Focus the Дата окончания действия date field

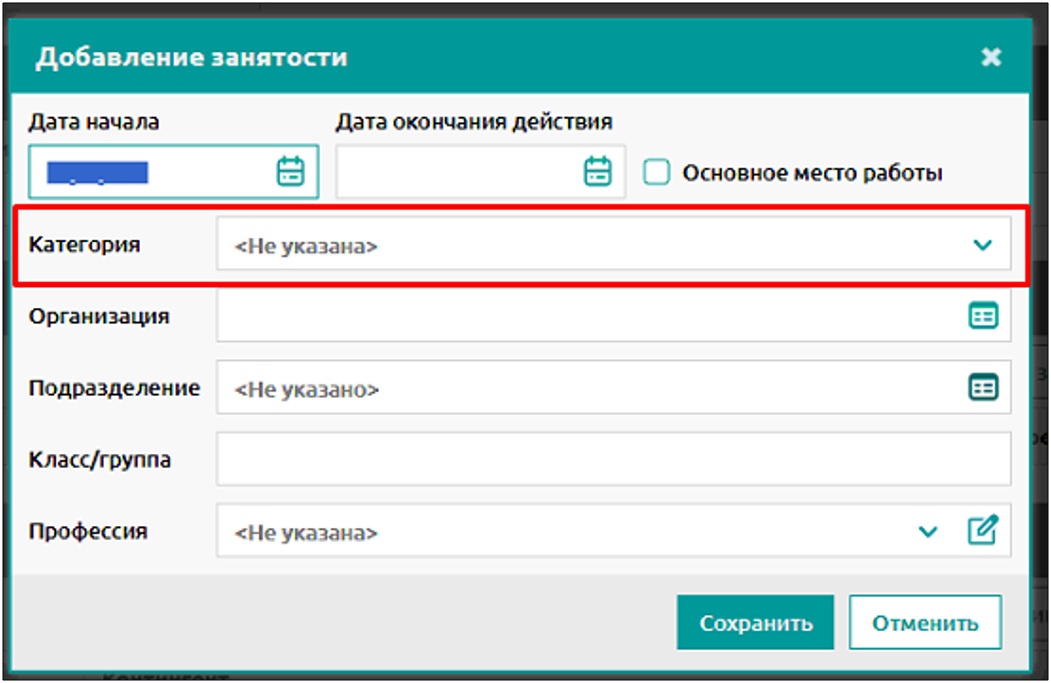pyautogui.click(x=455, y=172)
